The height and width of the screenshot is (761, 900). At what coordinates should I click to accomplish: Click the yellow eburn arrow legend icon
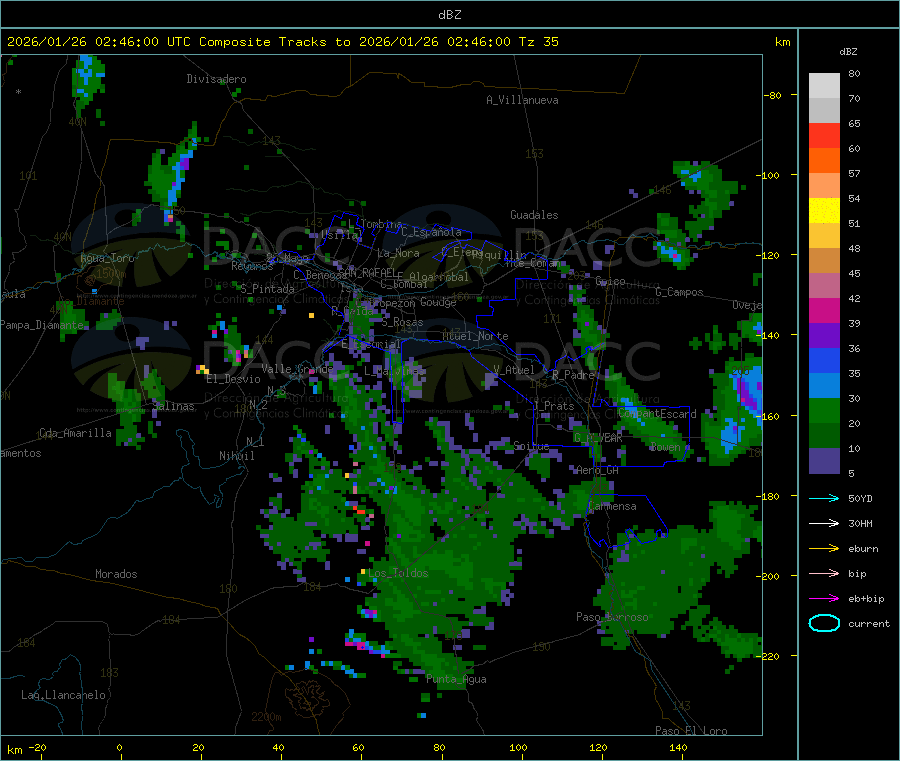[x=824, y=548]
